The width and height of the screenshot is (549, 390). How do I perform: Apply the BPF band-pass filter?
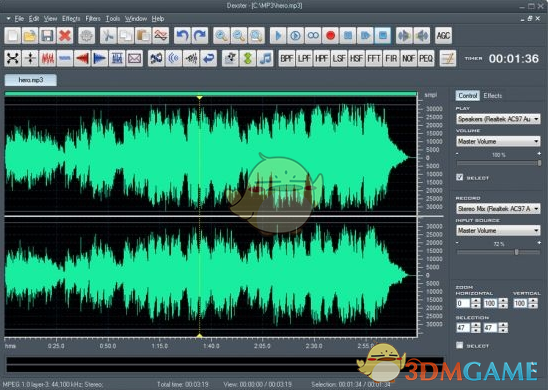(286, 58)
